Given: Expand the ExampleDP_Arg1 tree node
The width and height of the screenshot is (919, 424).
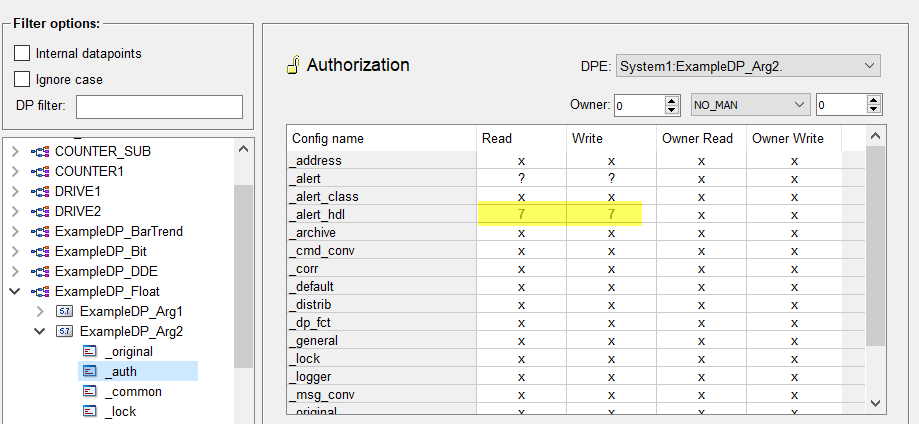Looking at the screenshot, I should [x=40, y=311].
